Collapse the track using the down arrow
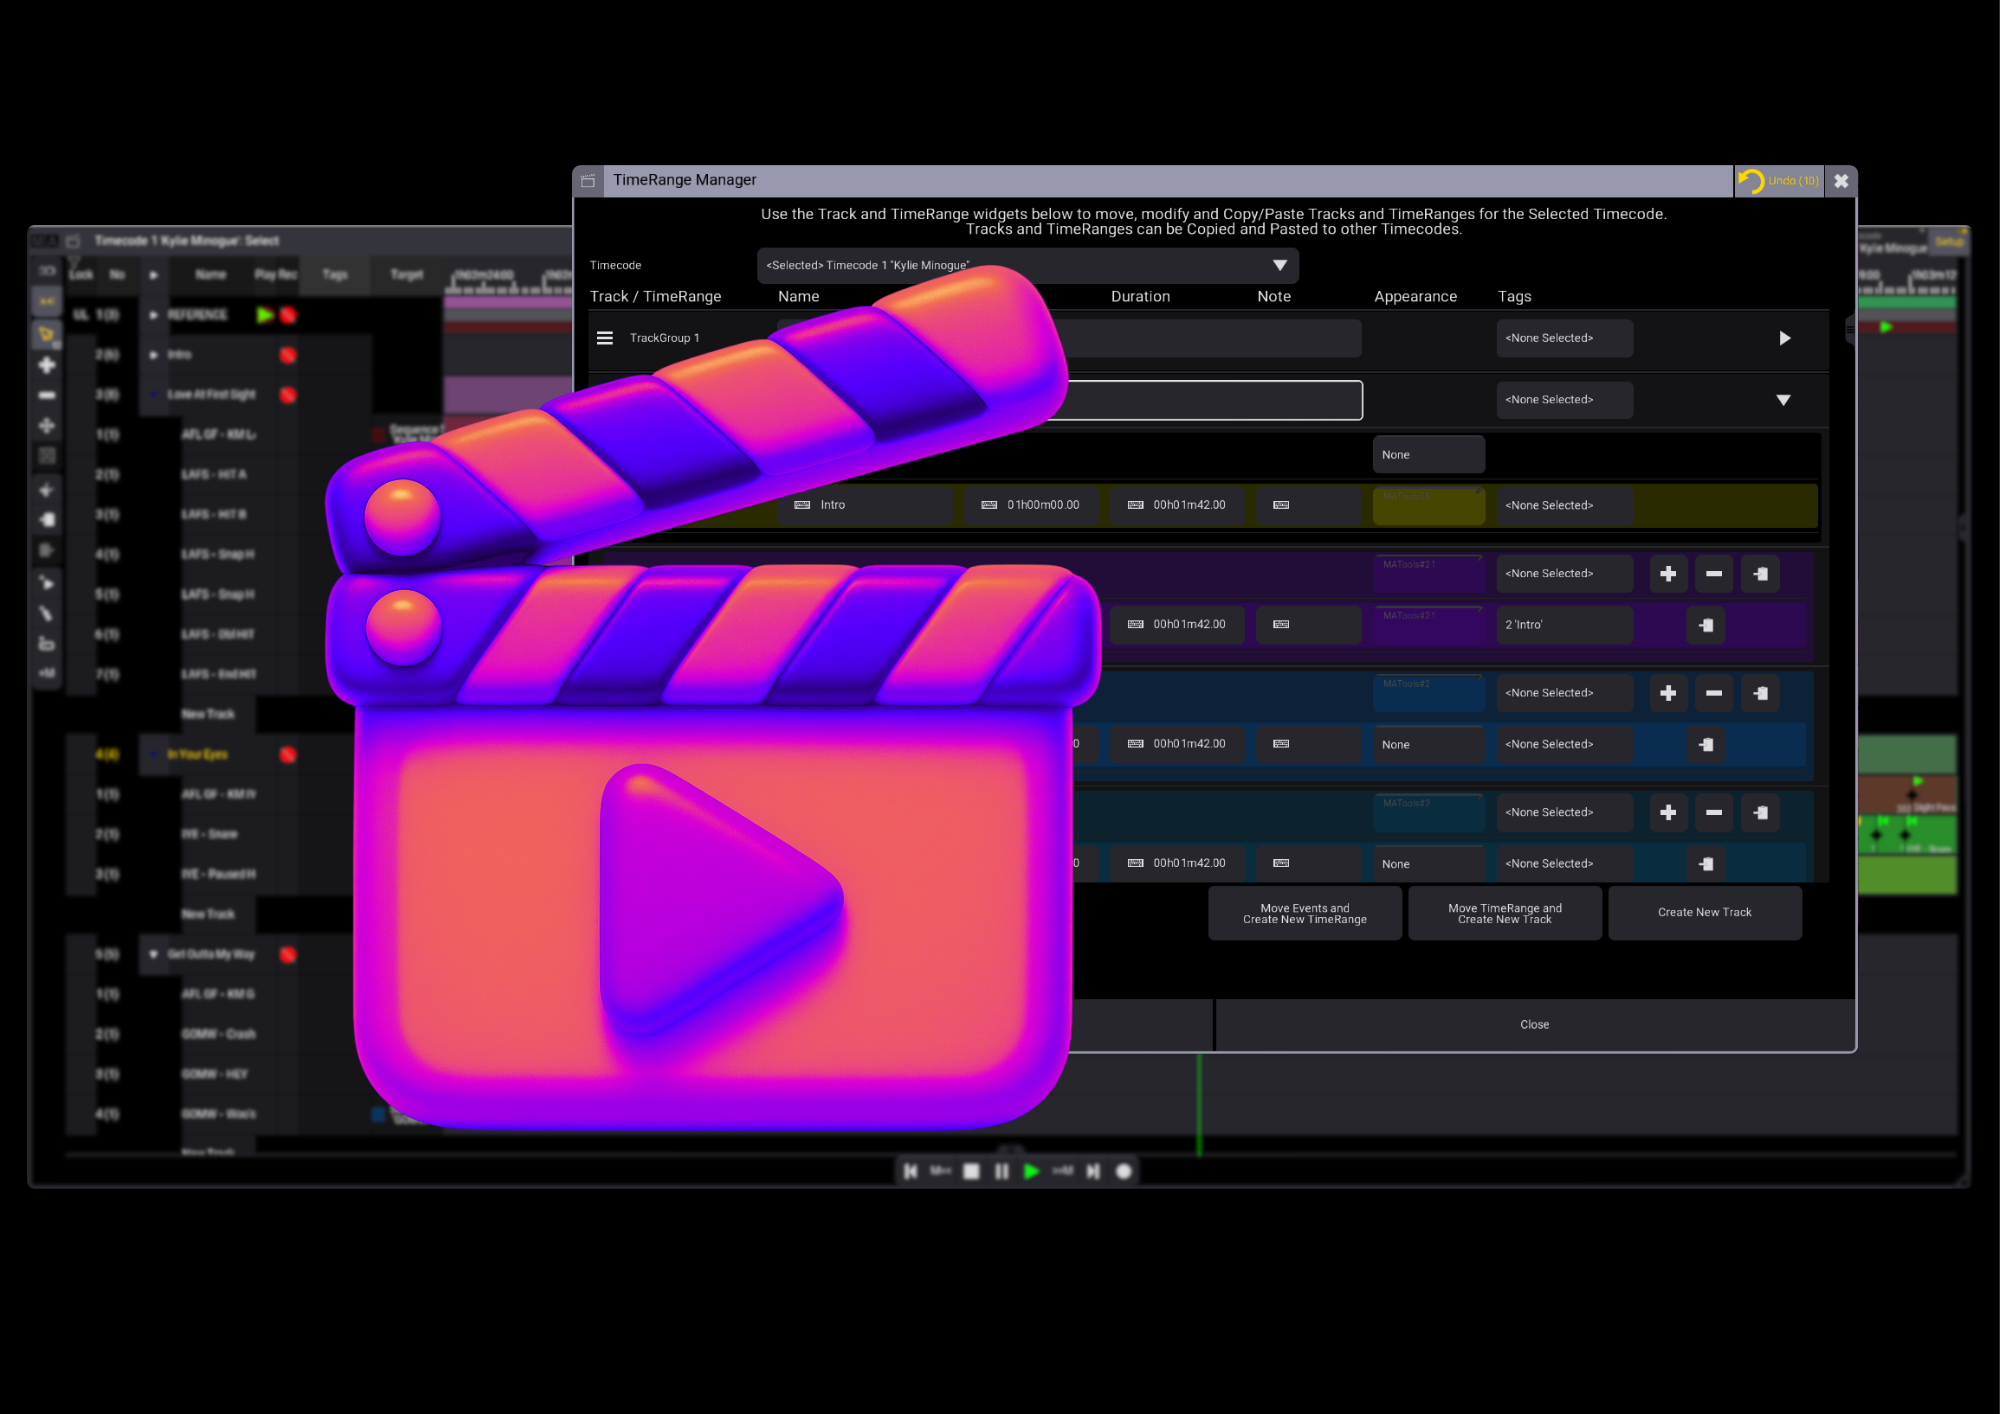 coord(1783,400)
